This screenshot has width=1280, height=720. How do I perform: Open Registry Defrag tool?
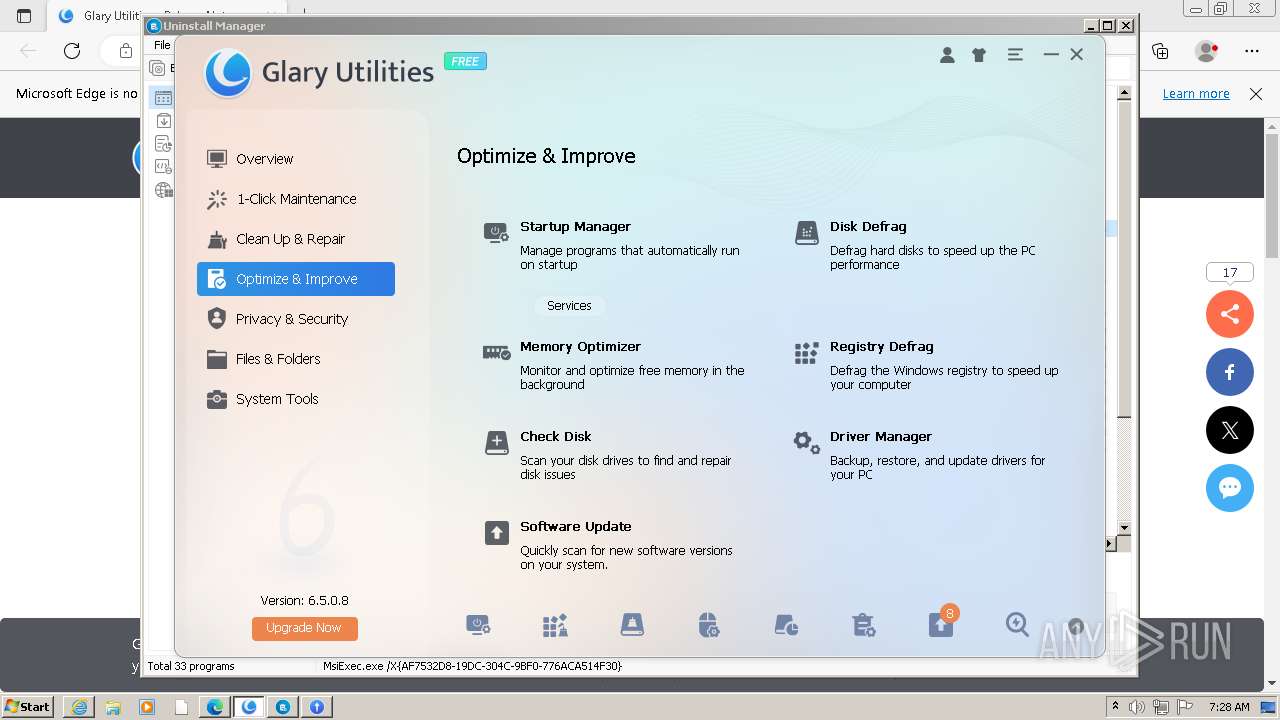[881, 347]
